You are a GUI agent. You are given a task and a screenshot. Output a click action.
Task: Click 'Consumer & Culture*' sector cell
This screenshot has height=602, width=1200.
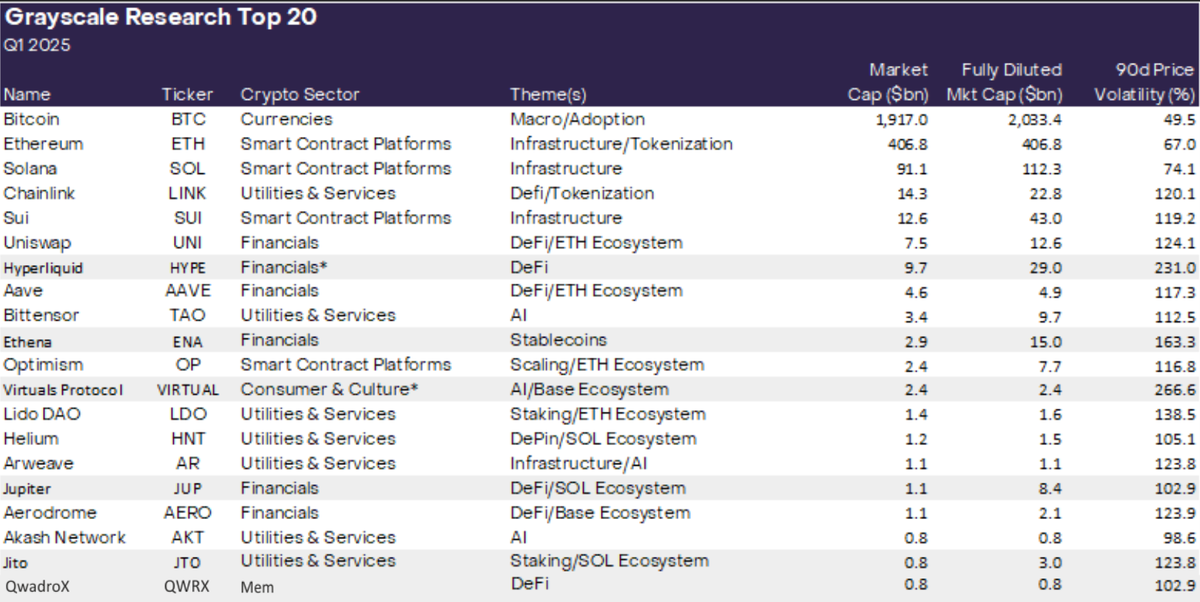[x=329, y=389]
